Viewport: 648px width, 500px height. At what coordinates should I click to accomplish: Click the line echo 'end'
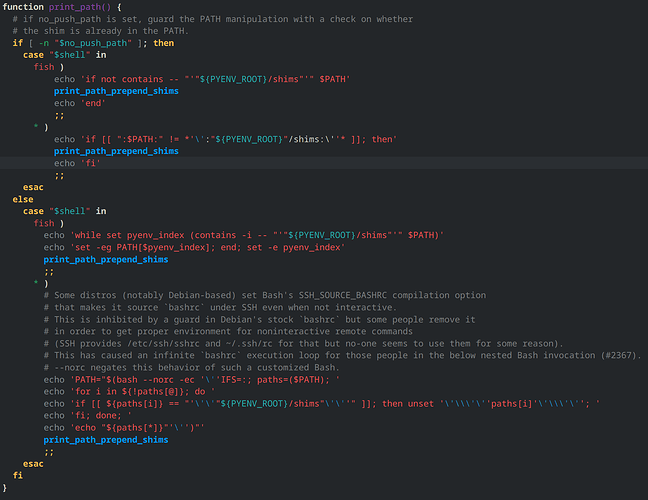tap(80, 103)
